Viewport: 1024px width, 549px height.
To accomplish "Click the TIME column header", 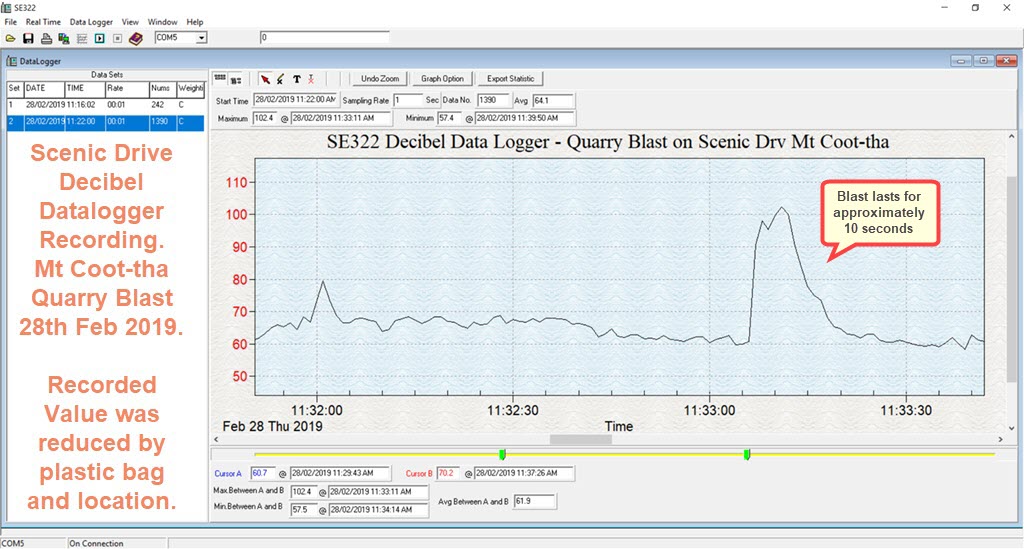I will (x=84, y=89).
